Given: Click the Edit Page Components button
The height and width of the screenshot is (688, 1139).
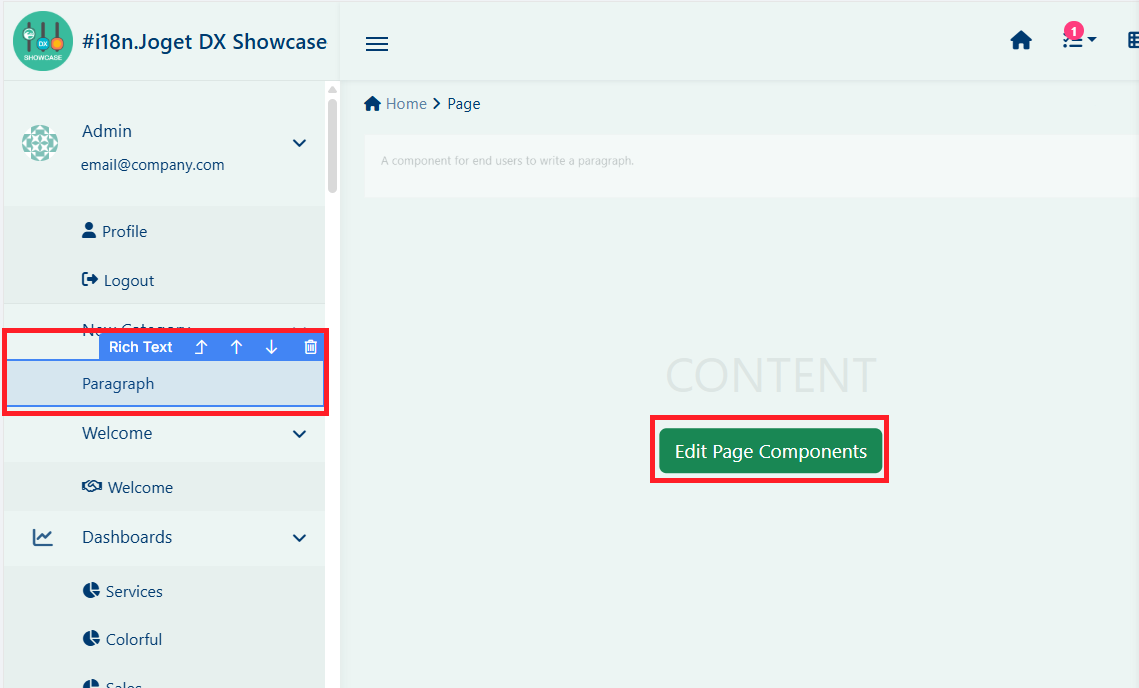Looking at the screenshot, I should pos(770,451).
